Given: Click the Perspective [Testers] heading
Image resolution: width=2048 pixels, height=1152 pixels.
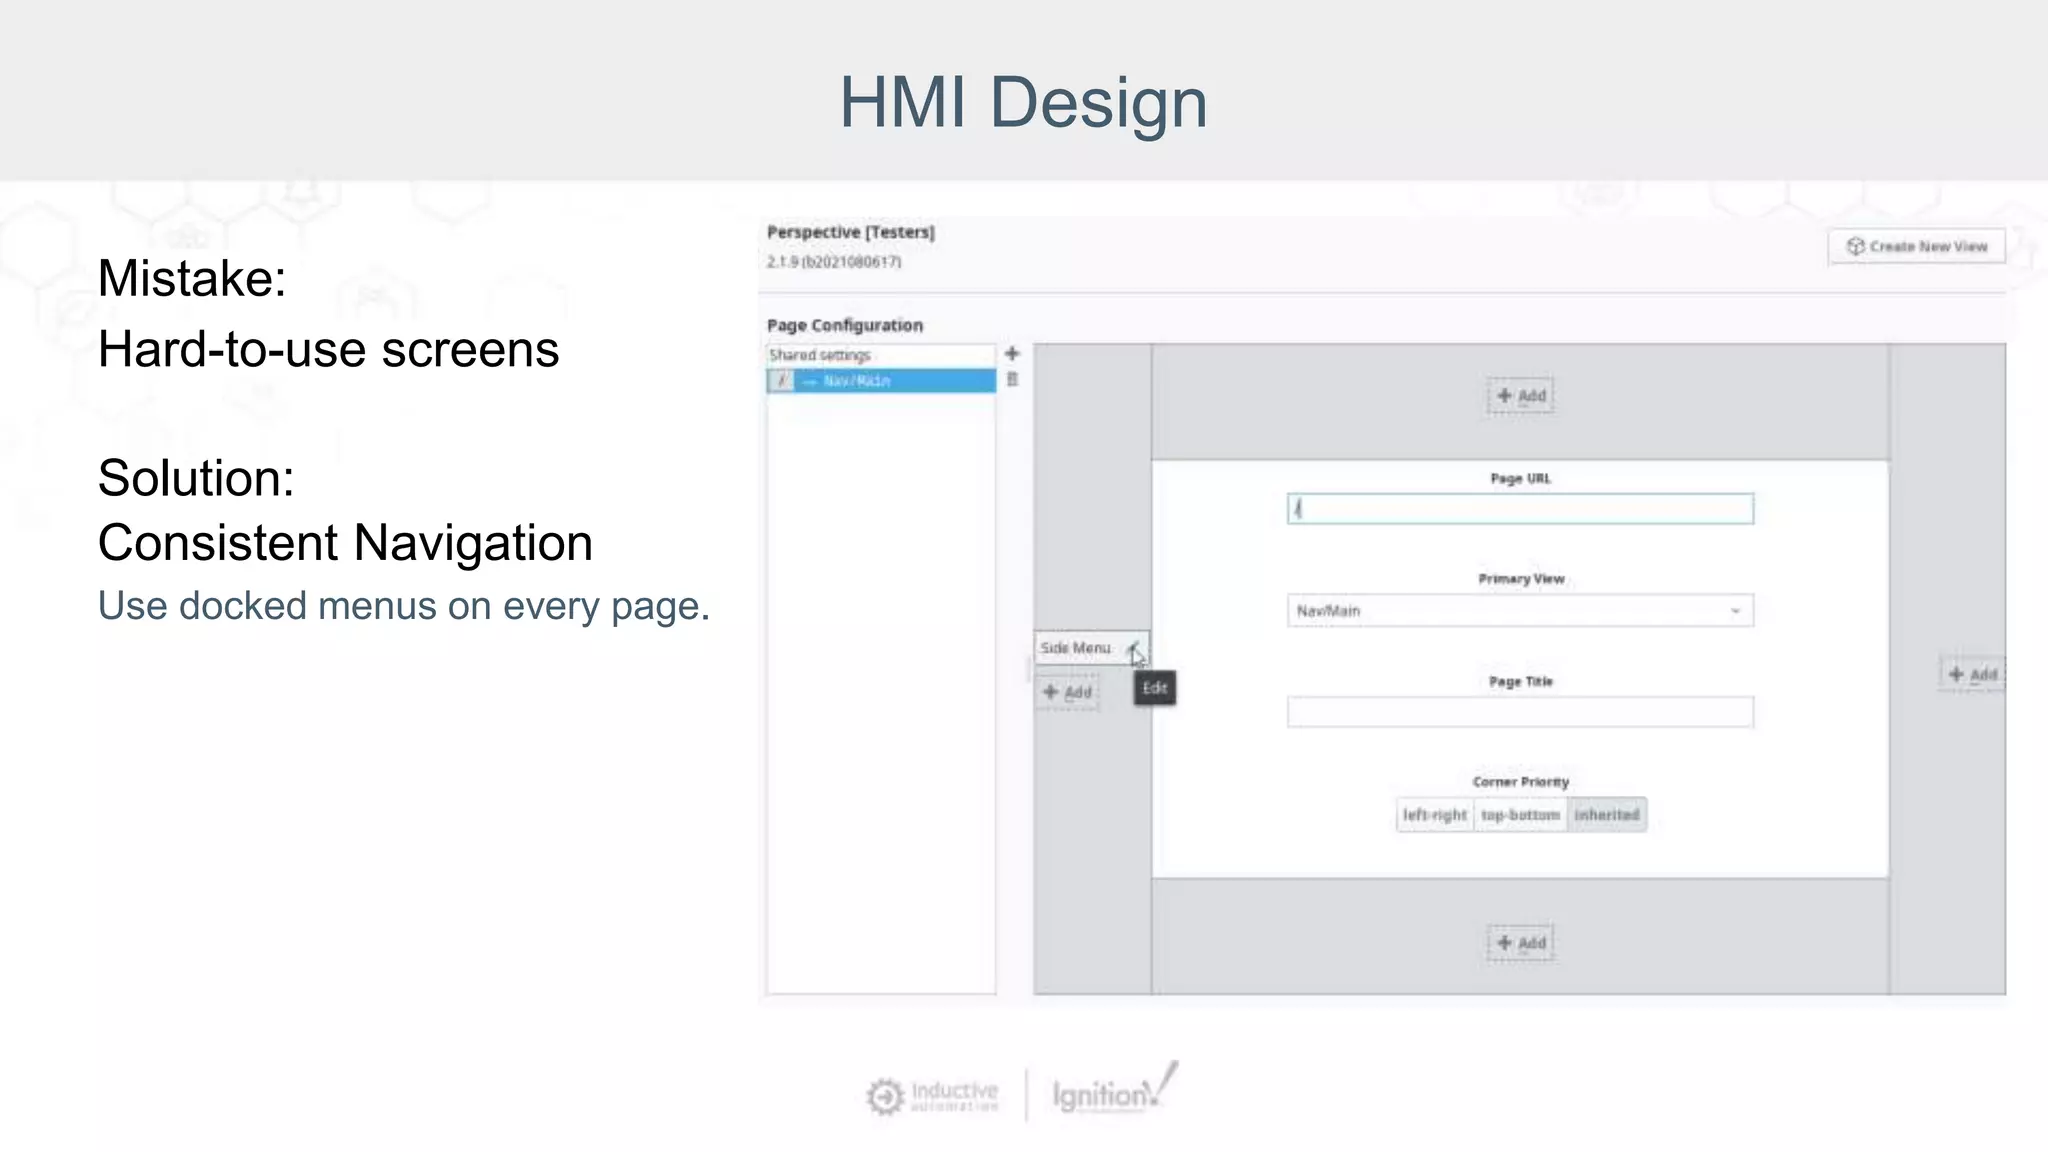Looking at the screenshot, I should coord(851,232).
